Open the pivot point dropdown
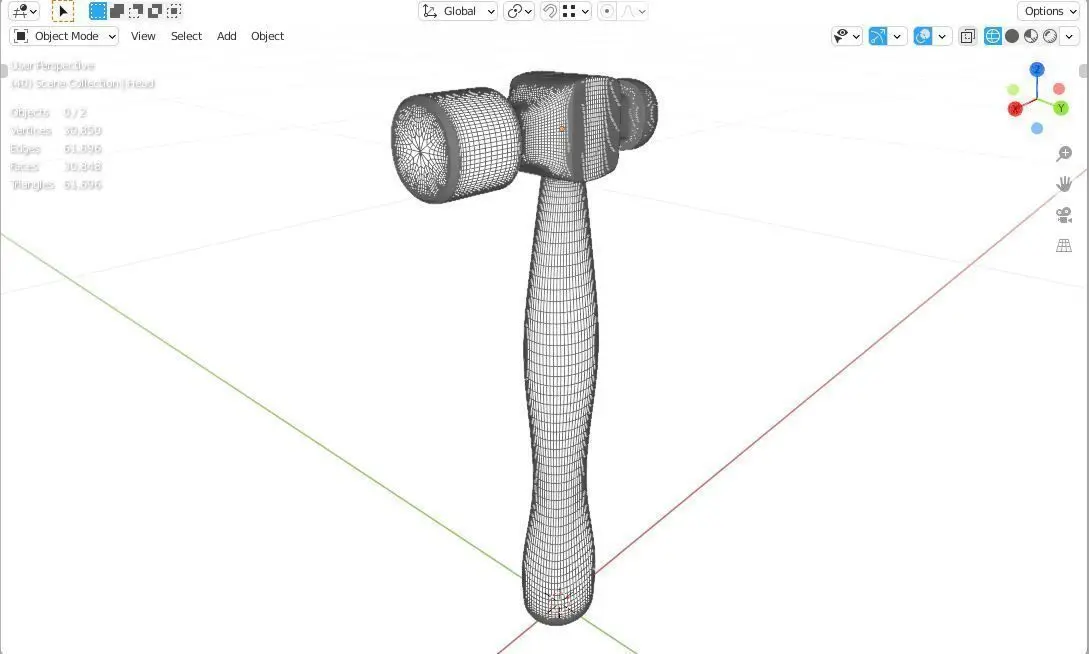 click(519, 11)
